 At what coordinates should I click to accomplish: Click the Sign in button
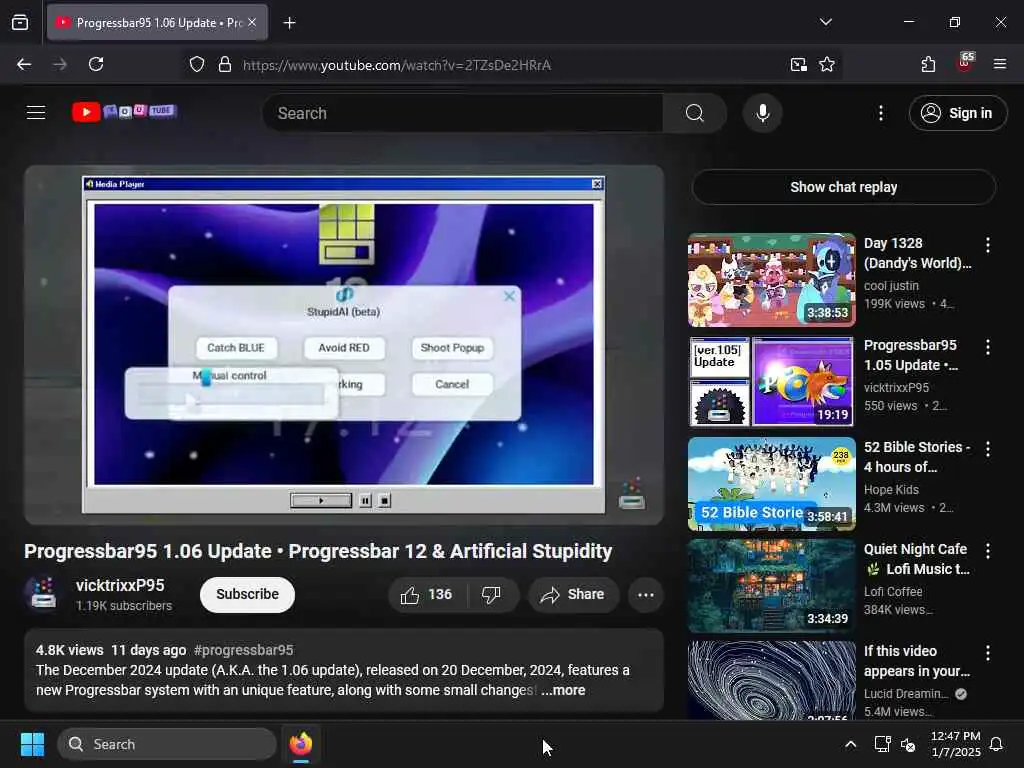tap(957, 113)
